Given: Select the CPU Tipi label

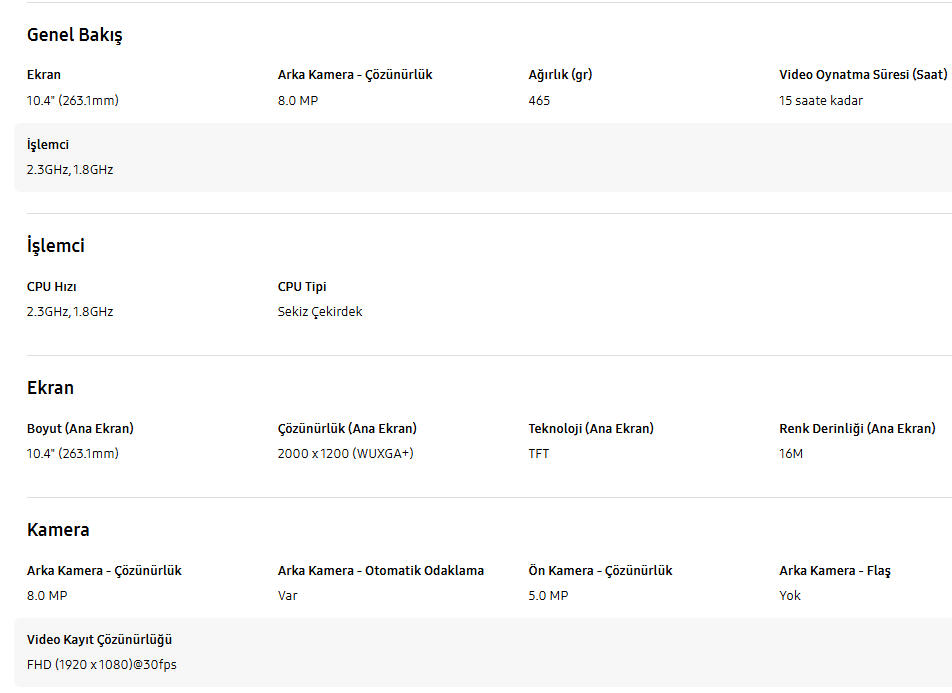Looking at the screenshot, I should click(302, 287).
